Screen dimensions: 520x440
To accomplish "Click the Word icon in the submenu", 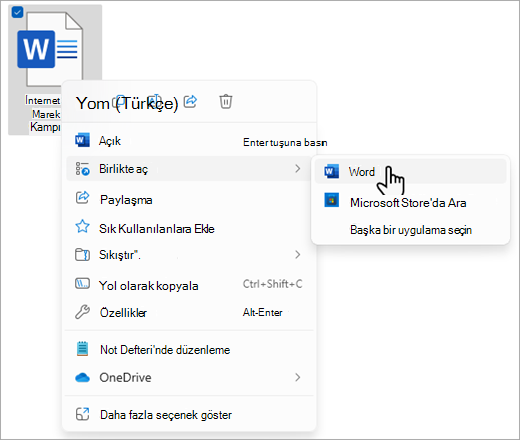I will [331, 171].
